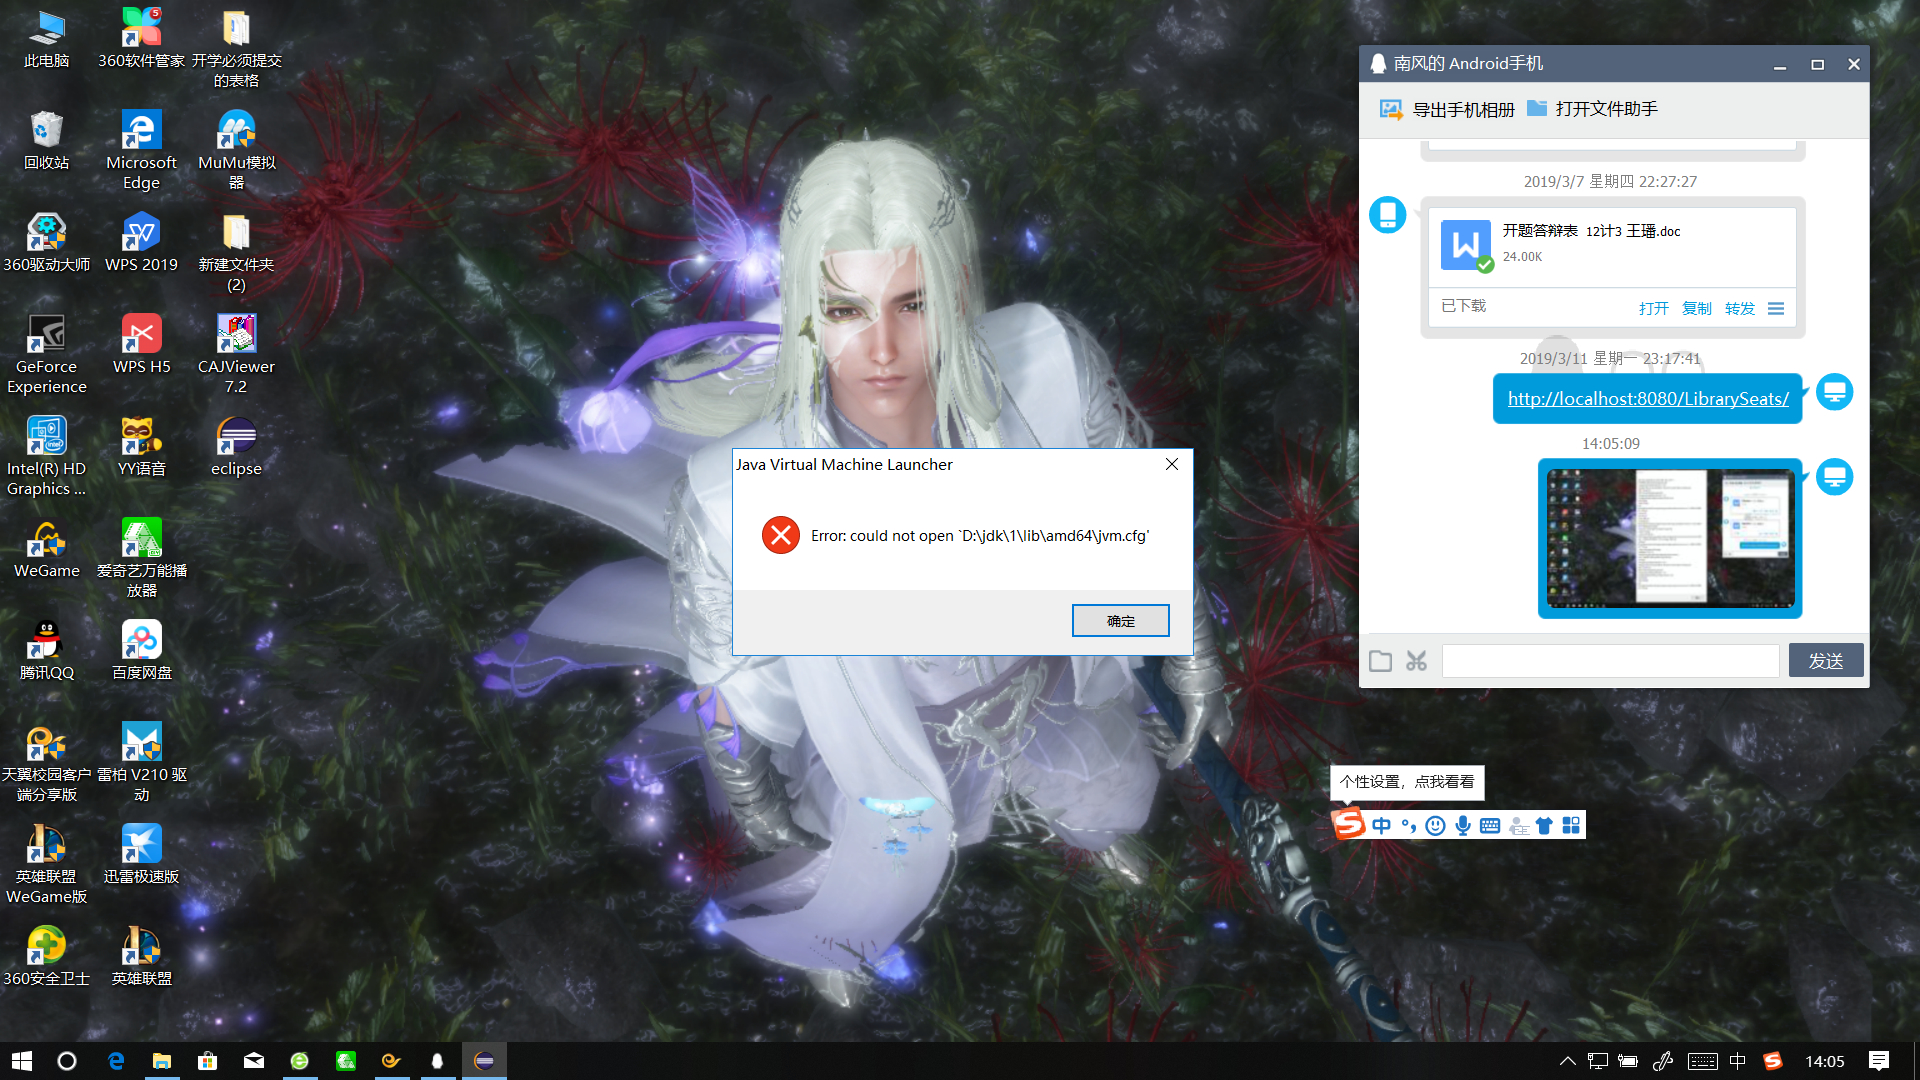This screenshot has width=1920, height=1080.
Task: Select the MuMu模拟器 desktop shortcut
Action: [237, 150]
